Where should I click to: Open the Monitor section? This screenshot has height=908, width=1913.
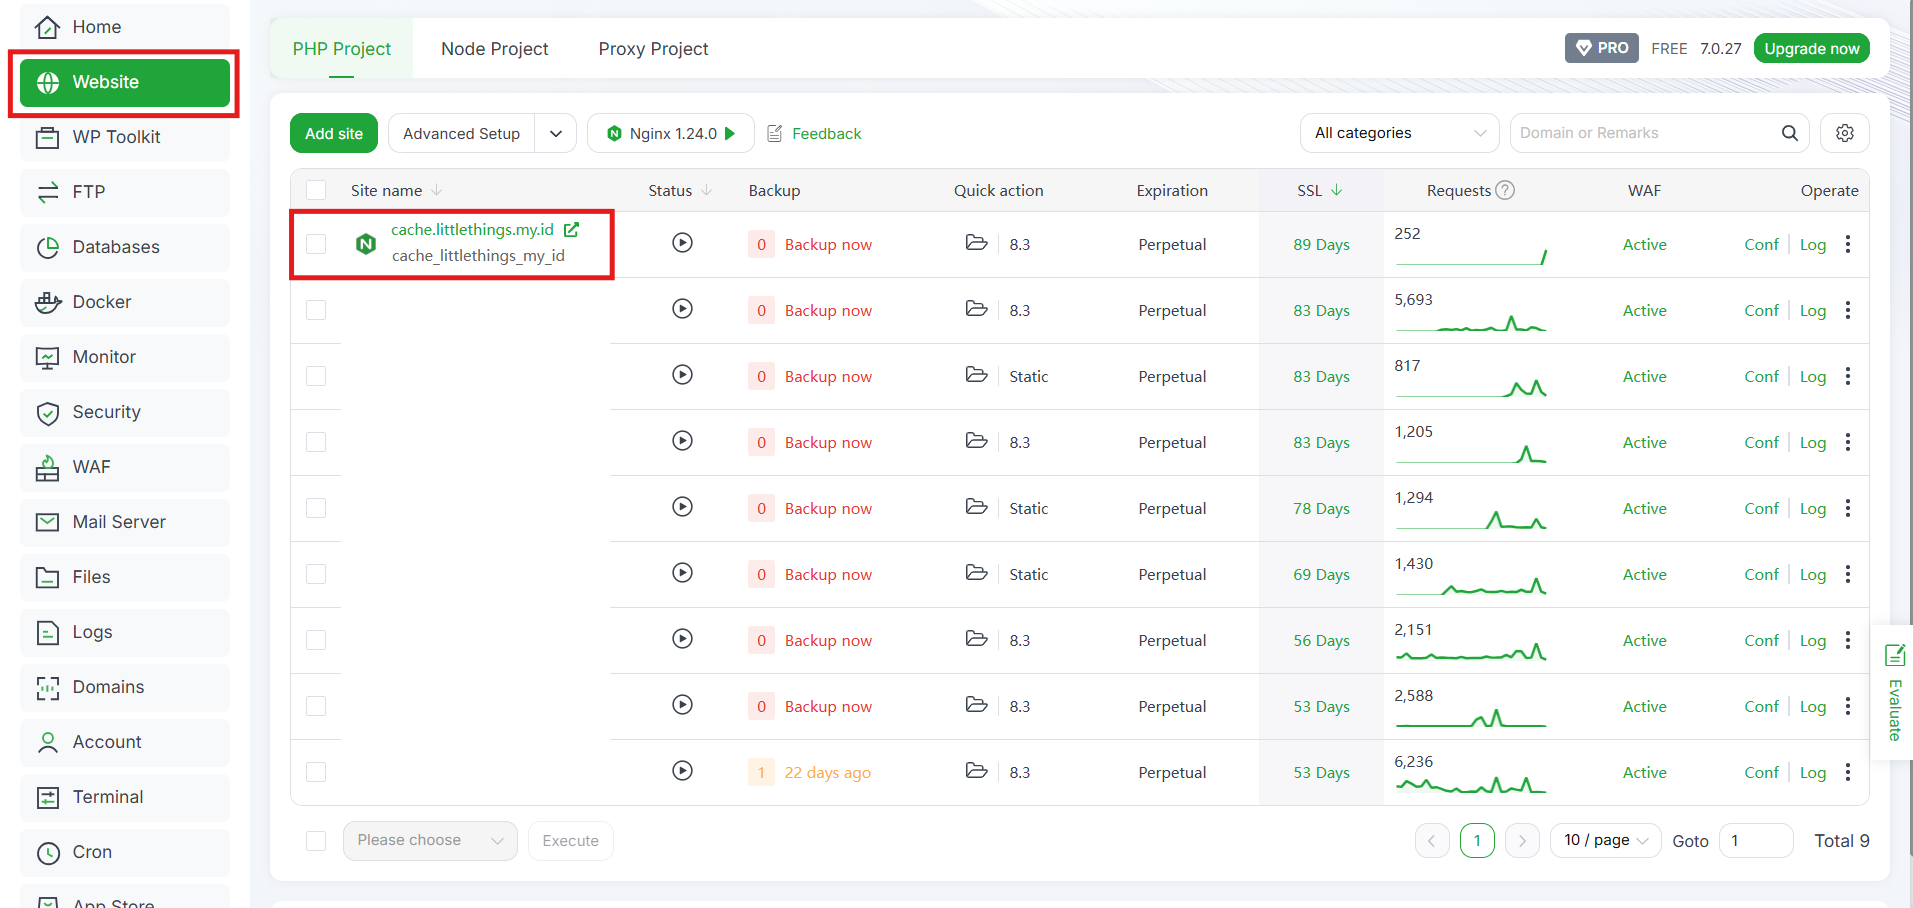pos(124,357)
